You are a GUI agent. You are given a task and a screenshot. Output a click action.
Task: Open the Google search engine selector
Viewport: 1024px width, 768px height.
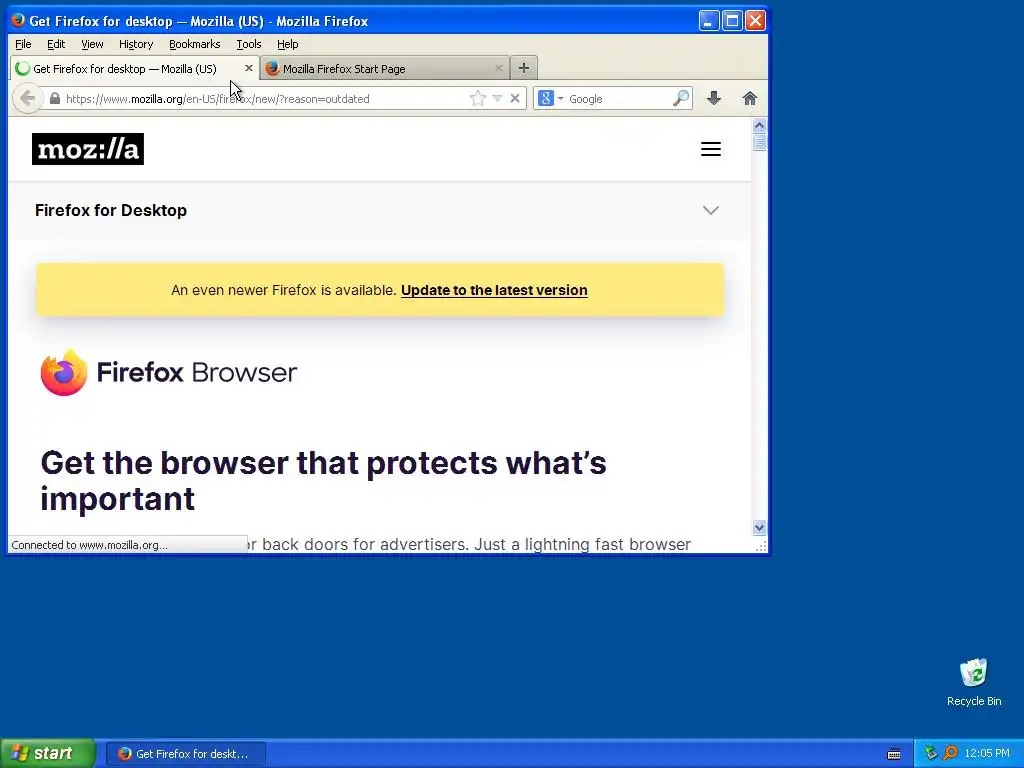coord(551,99)
